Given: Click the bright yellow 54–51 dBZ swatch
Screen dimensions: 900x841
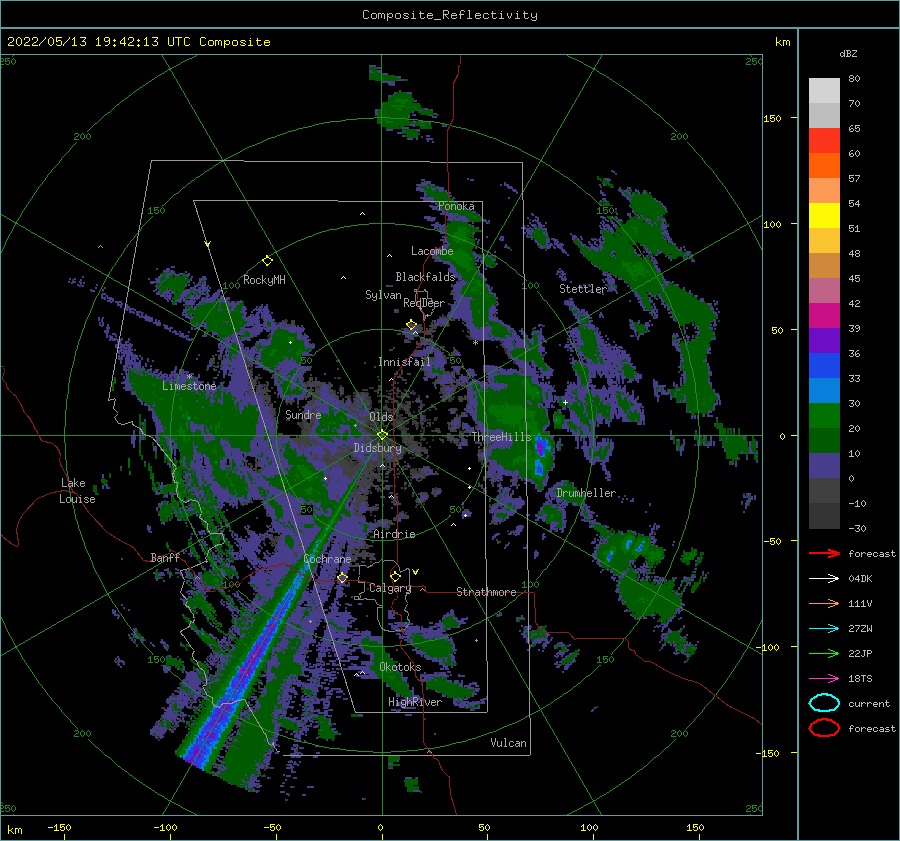Looking at the screenshot, I should pos(824,216).
